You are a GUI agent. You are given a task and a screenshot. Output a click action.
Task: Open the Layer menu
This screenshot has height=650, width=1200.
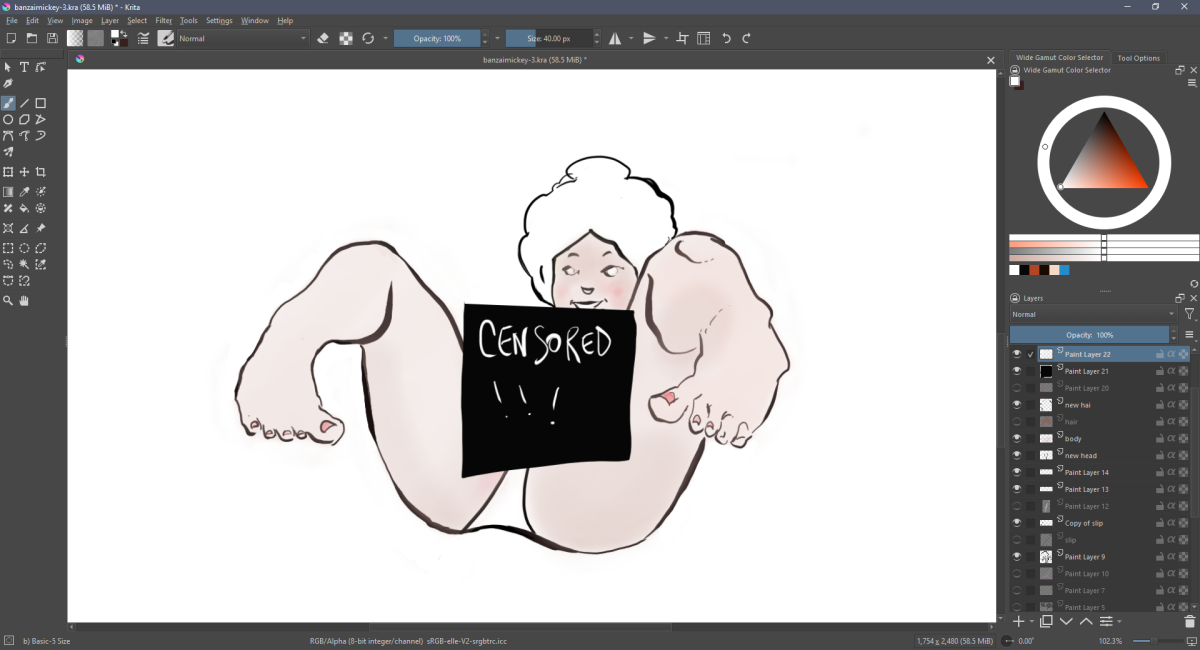(x=110, y=20)
